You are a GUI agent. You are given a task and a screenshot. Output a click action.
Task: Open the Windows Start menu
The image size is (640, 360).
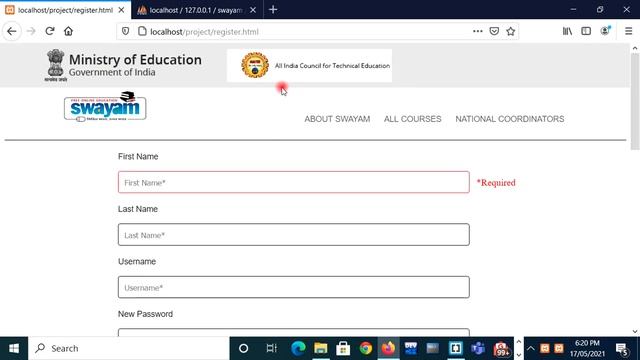point(14,348)
